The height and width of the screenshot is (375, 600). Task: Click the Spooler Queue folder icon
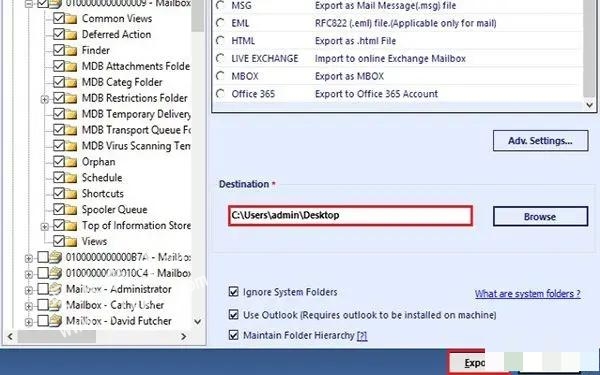pyautogui.click(x=71, y=210)
